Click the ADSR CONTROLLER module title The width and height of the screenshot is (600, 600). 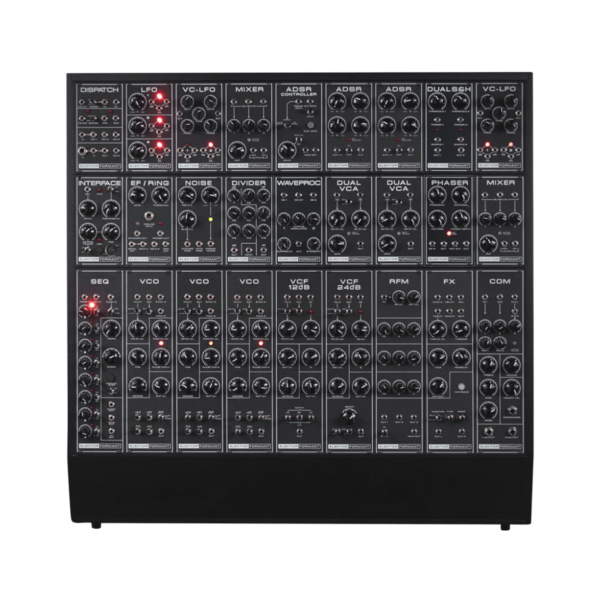click(x=299, y=91)
